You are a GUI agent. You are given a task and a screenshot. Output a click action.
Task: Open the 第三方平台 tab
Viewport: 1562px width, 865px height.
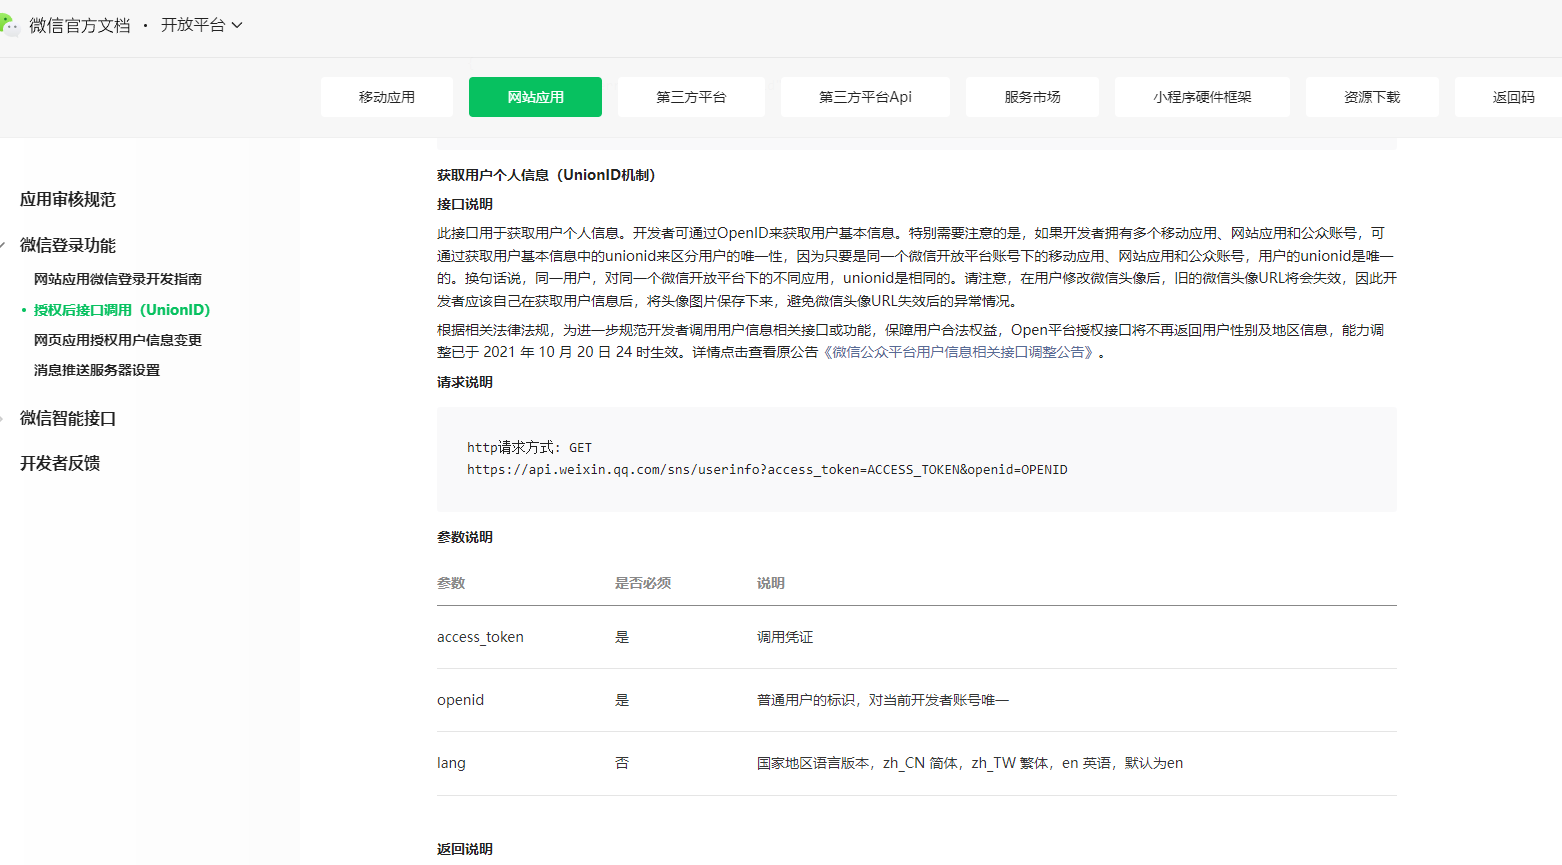(x=691, y=97)
